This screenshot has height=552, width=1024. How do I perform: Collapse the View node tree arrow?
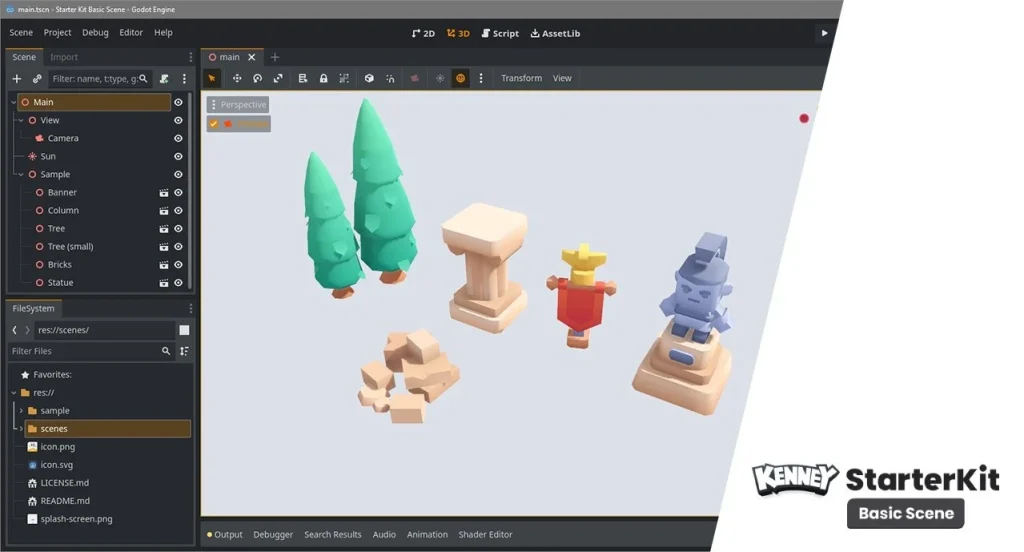21,121
